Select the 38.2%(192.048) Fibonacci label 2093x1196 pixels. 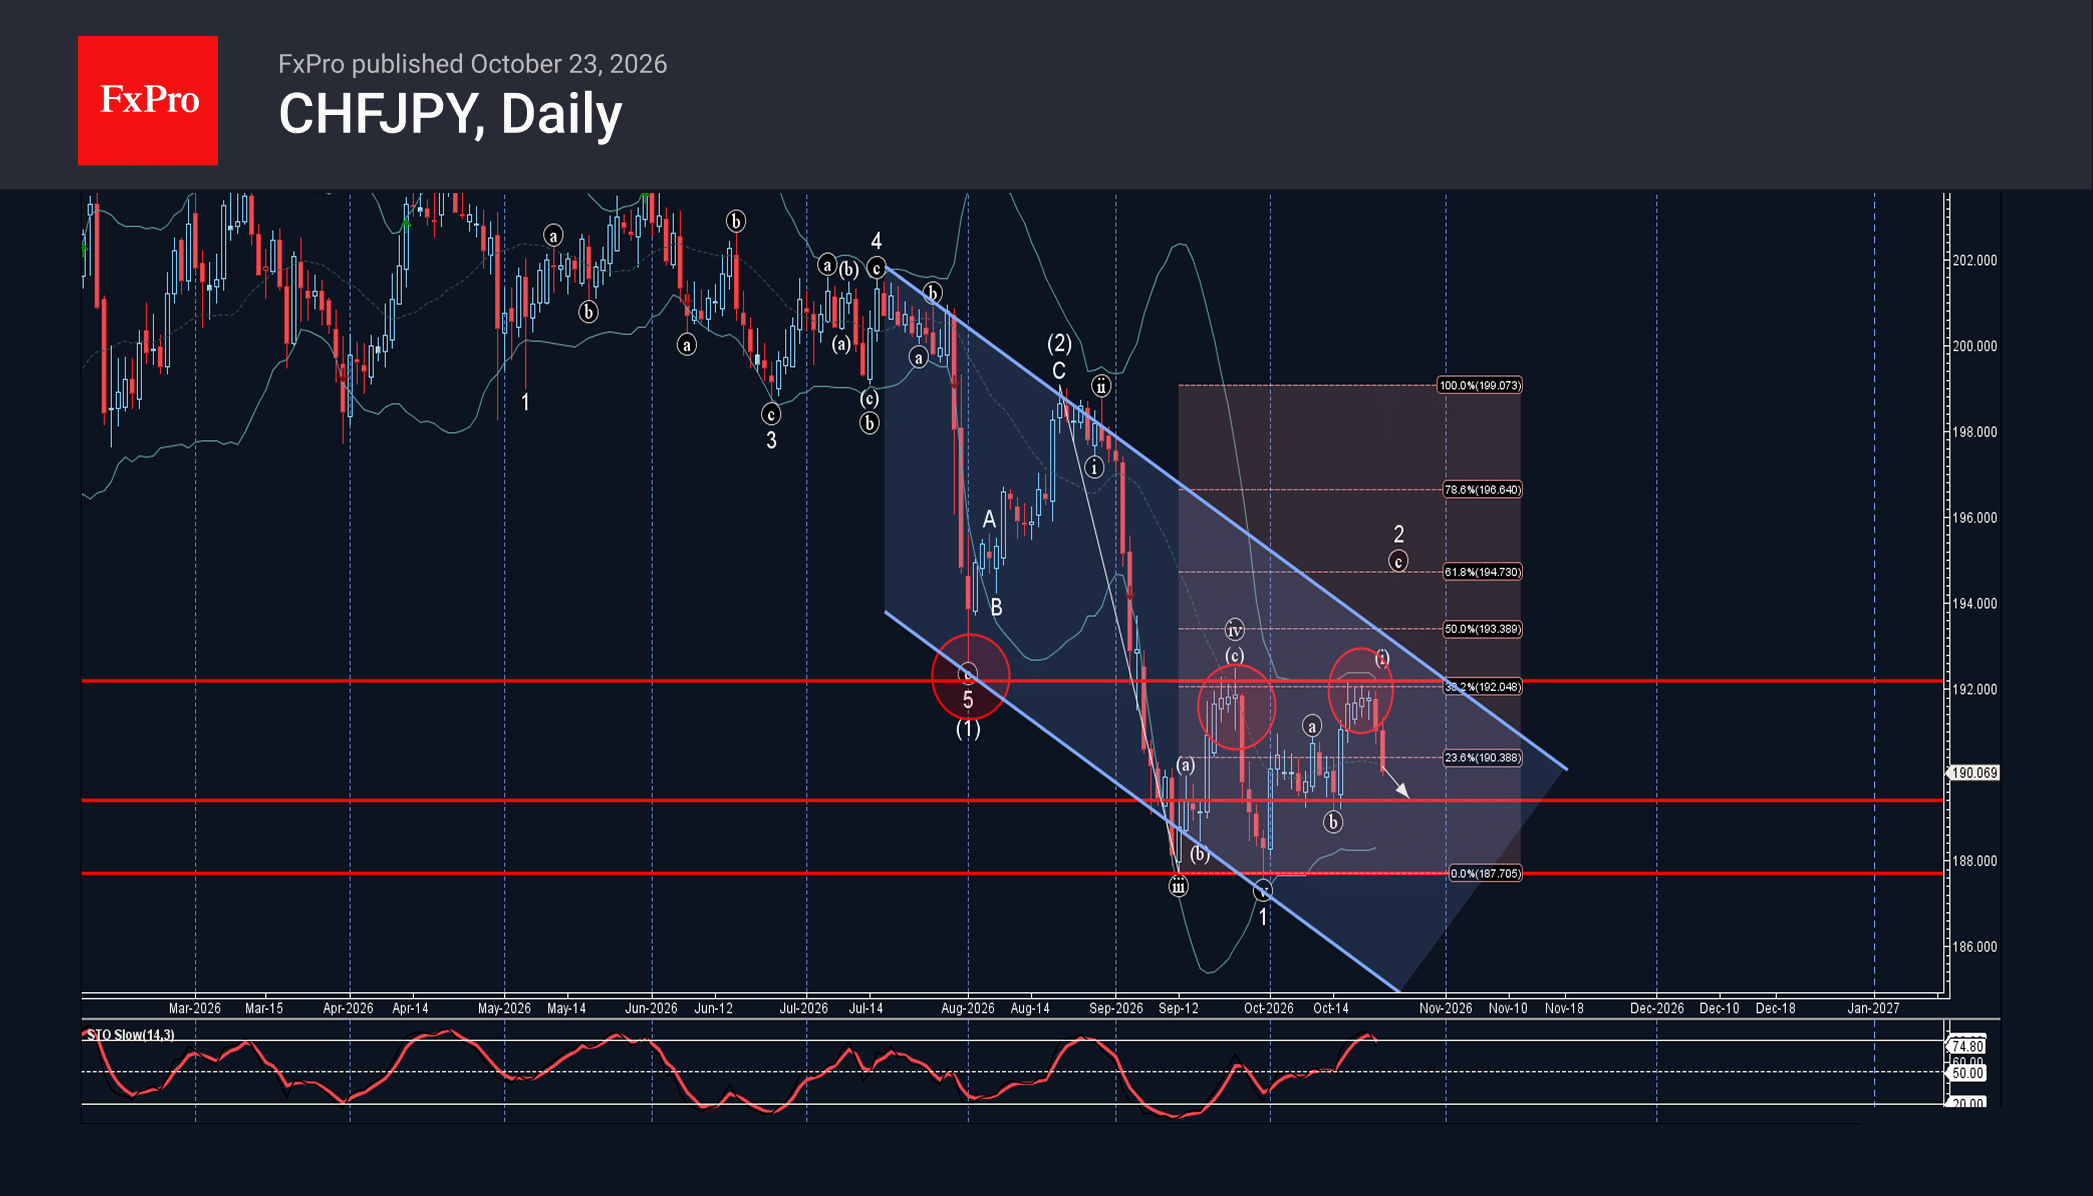1482,687
